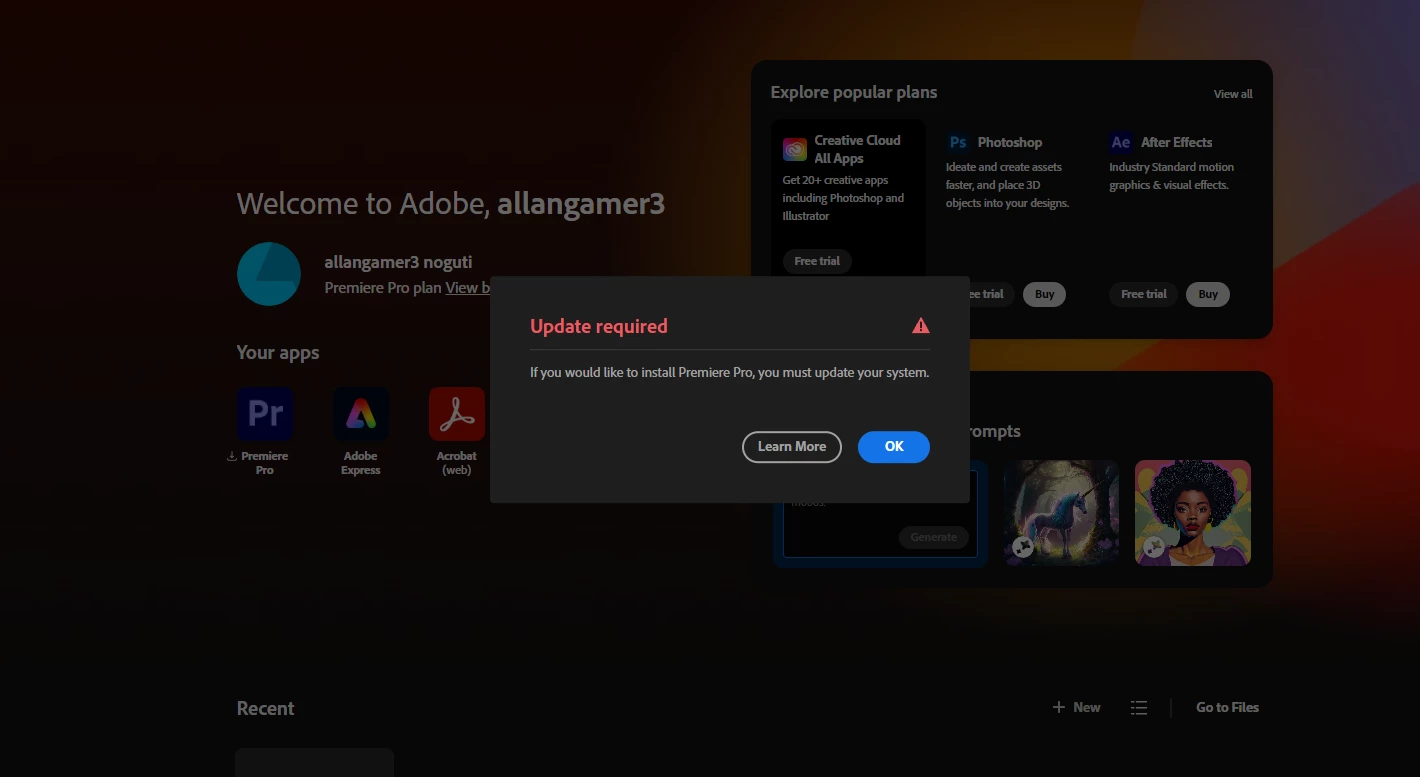Open Go to Files link
The width and height of the screenshot is (1420, 777).
coord(1227,707)
